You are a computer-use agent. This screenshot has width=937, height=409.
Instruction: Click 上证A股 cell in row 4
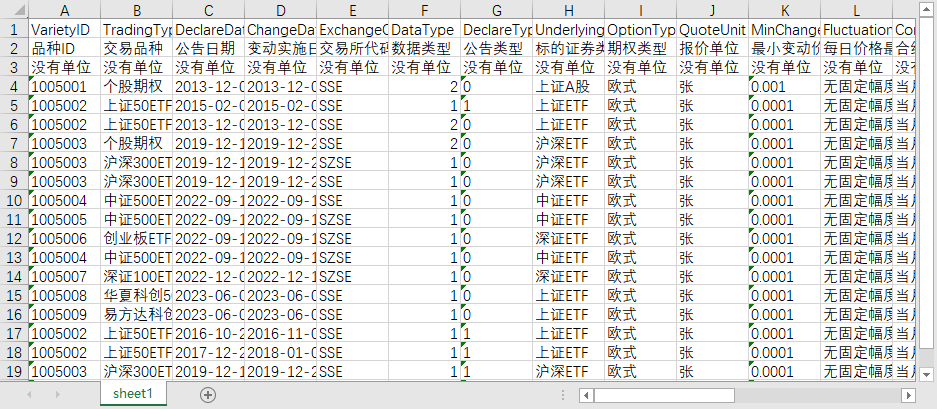[568, 86]
